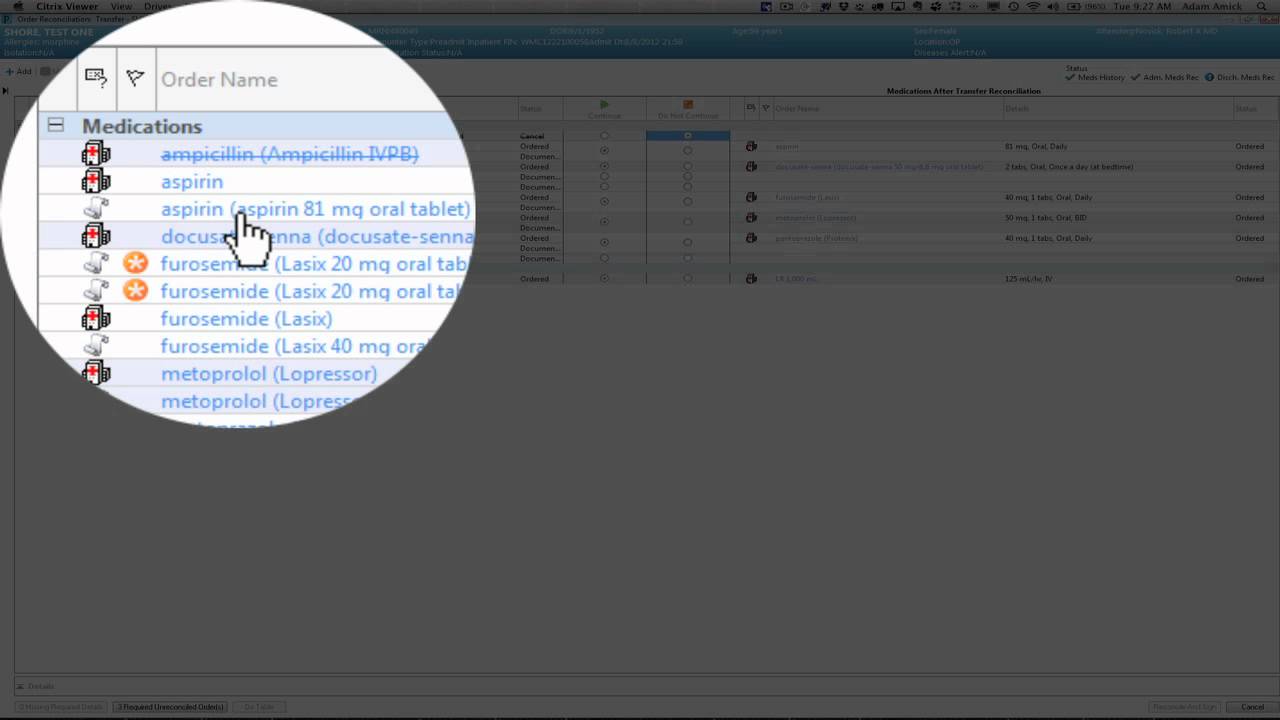Click the inpatient icon beside metoprolol (Lopressor) in magnified list
The image size is (1280, 720).
96,373
